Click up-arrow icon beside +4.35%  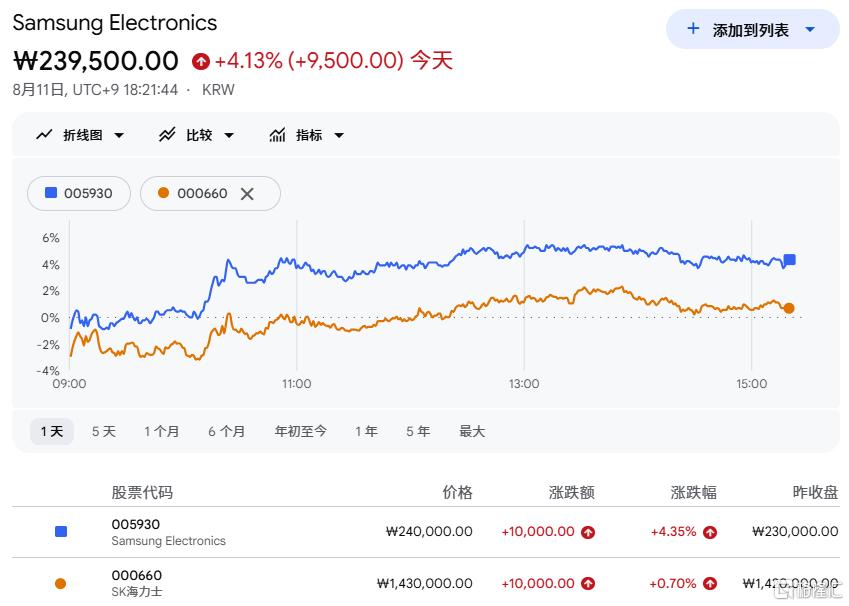pyautogui.click(x=710, y=532)
